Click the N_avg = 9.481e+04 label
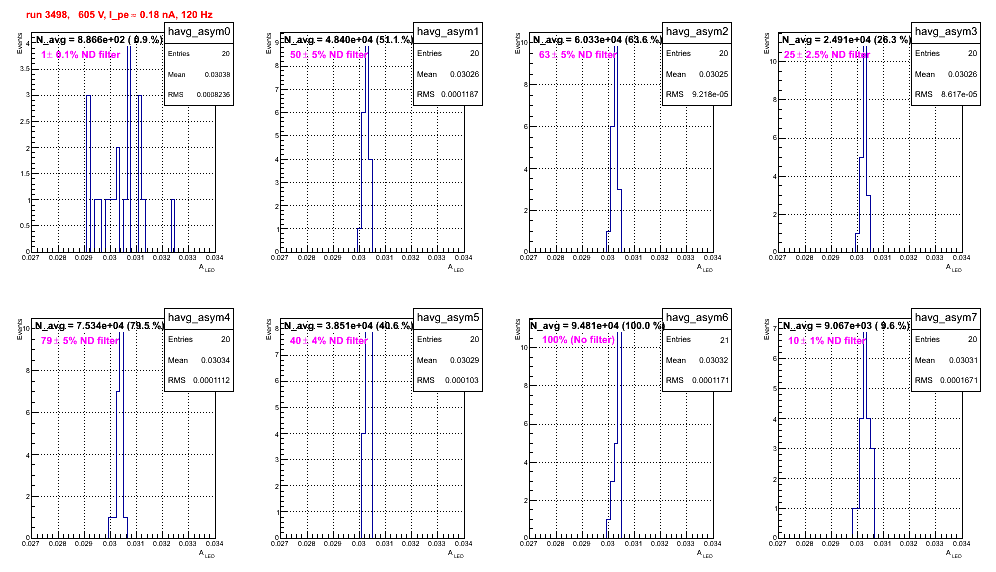 pos(597,325)
